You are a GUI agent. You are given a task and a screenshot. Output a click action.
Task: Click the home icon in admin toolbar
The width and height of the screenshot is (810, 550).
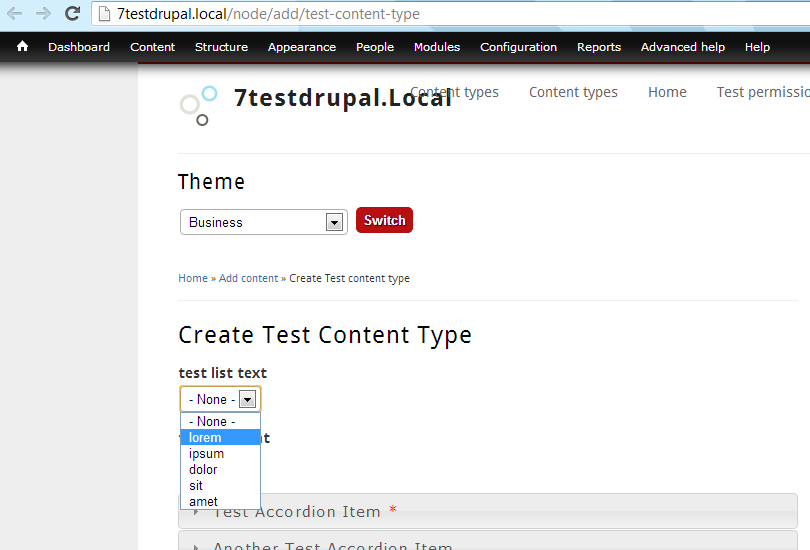click(x=22, y=47)
